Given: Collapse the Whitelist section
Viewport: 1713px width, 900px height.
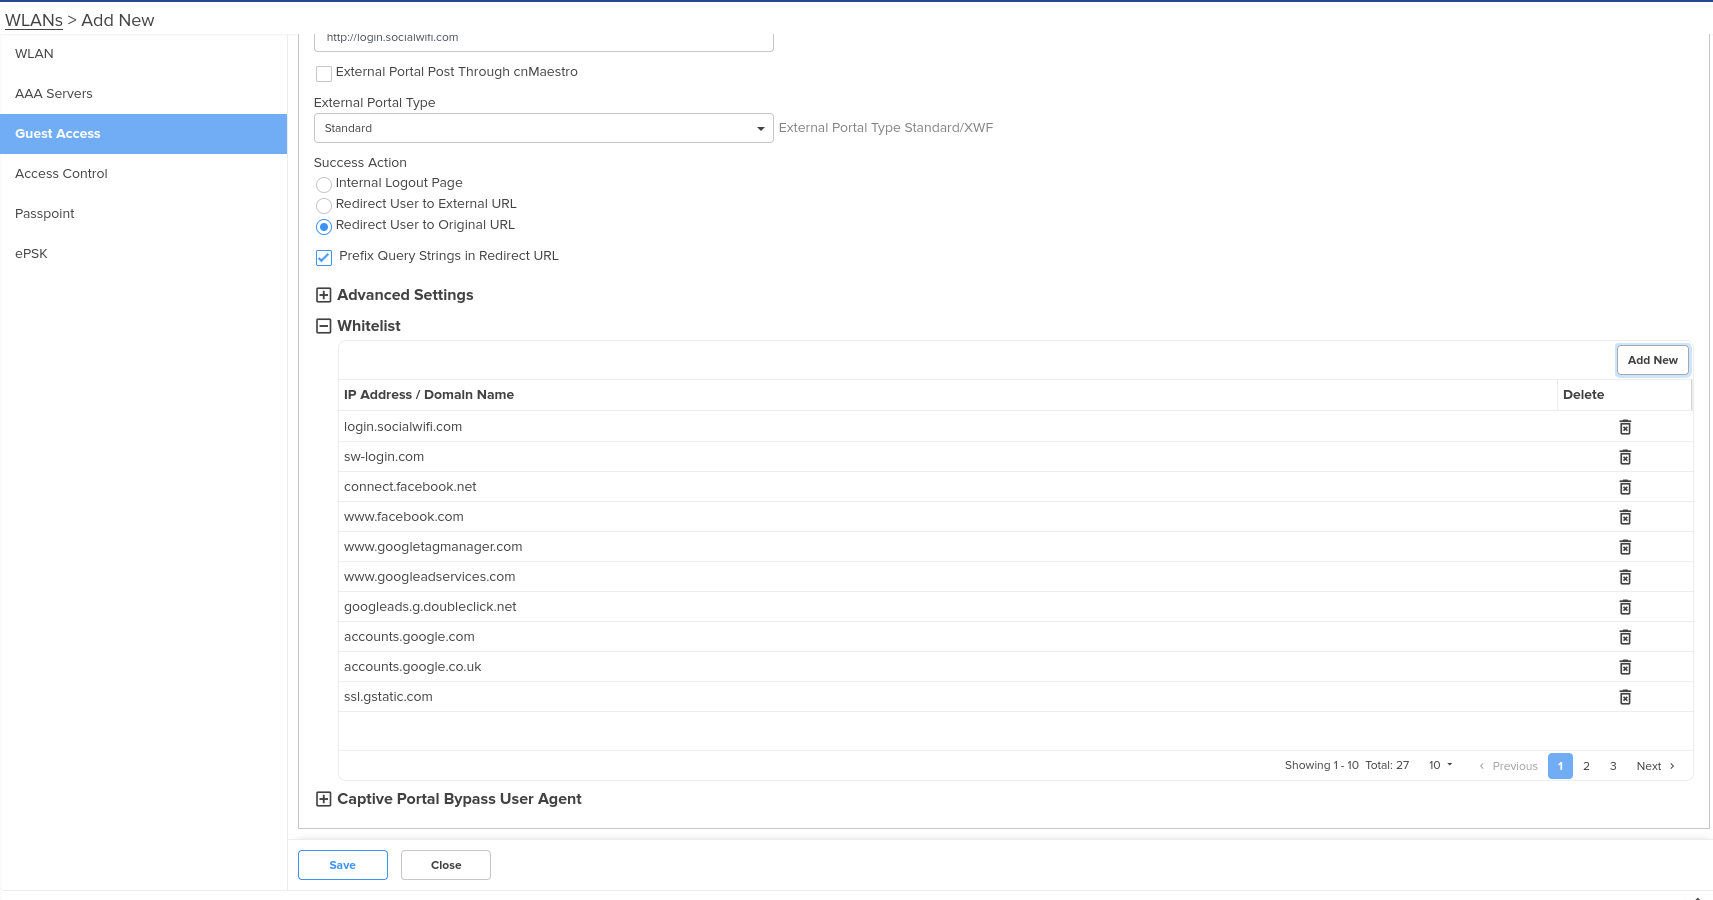Looking at the screenshot, I should coord(324,326).
